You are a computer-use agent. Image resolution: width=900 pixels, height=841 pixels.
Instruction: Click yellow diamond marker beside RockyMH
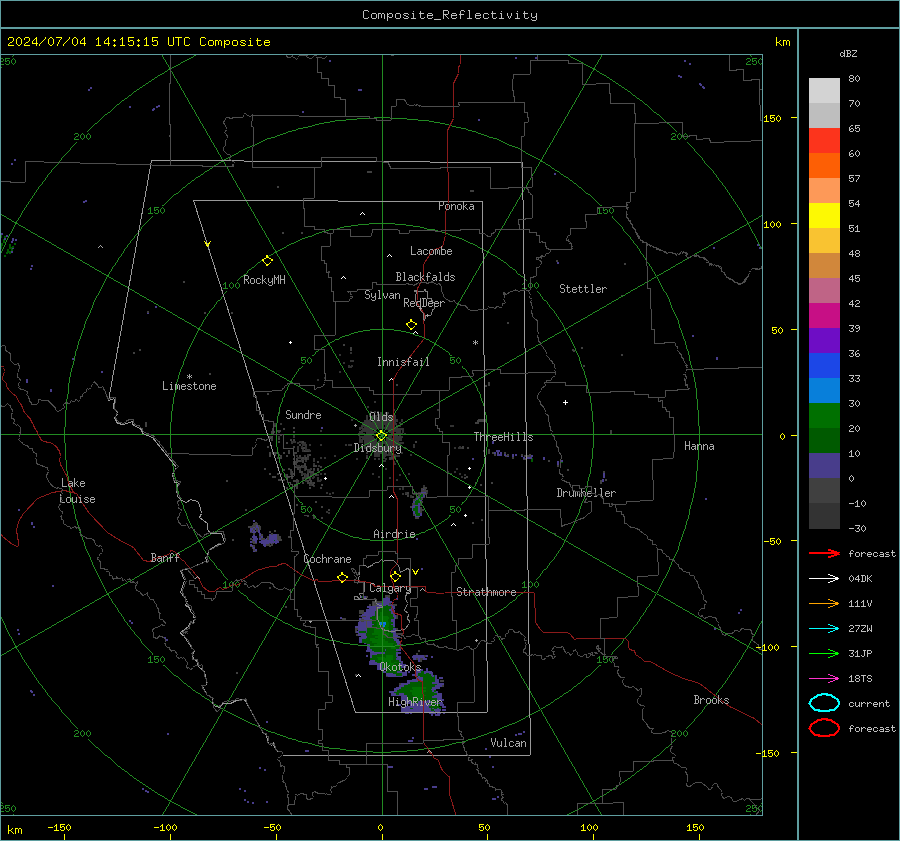coord(267,261)
